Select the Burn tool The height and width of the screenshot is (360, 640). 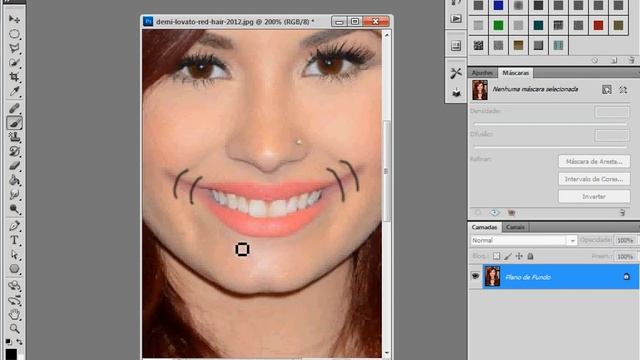coord(14,209)
